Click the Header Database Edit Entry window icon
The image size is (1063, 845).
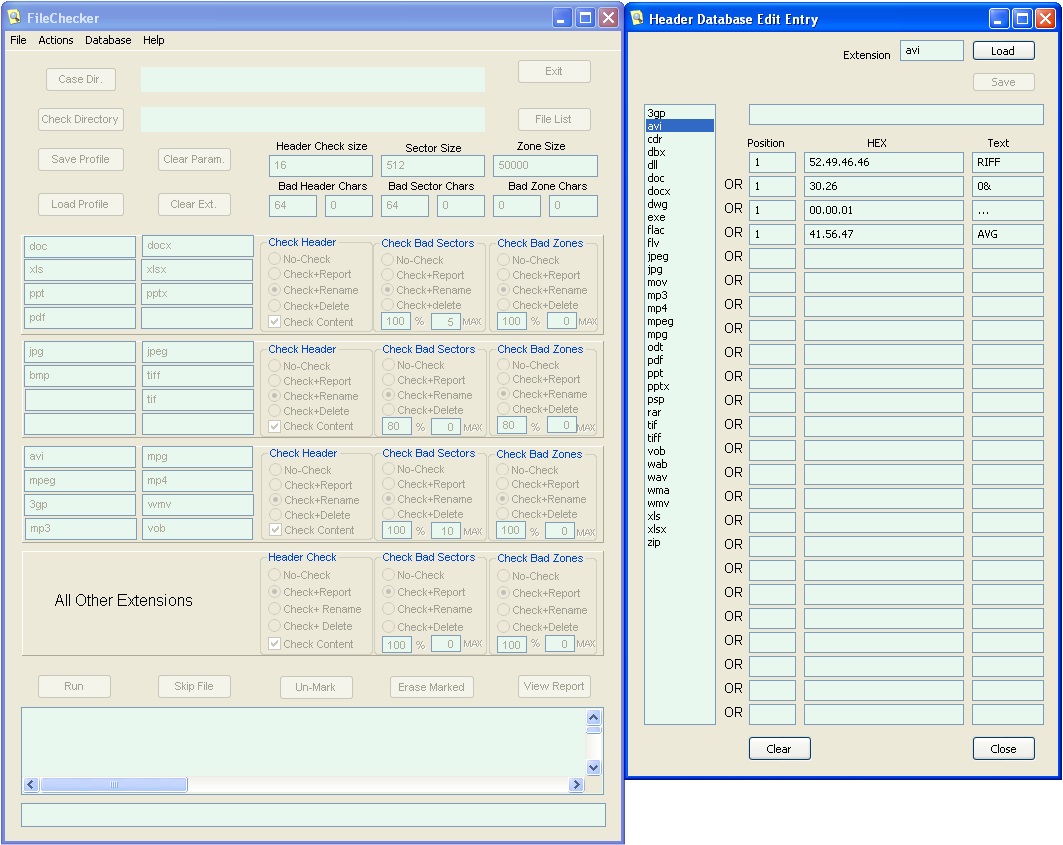click(x=637, y=18)
